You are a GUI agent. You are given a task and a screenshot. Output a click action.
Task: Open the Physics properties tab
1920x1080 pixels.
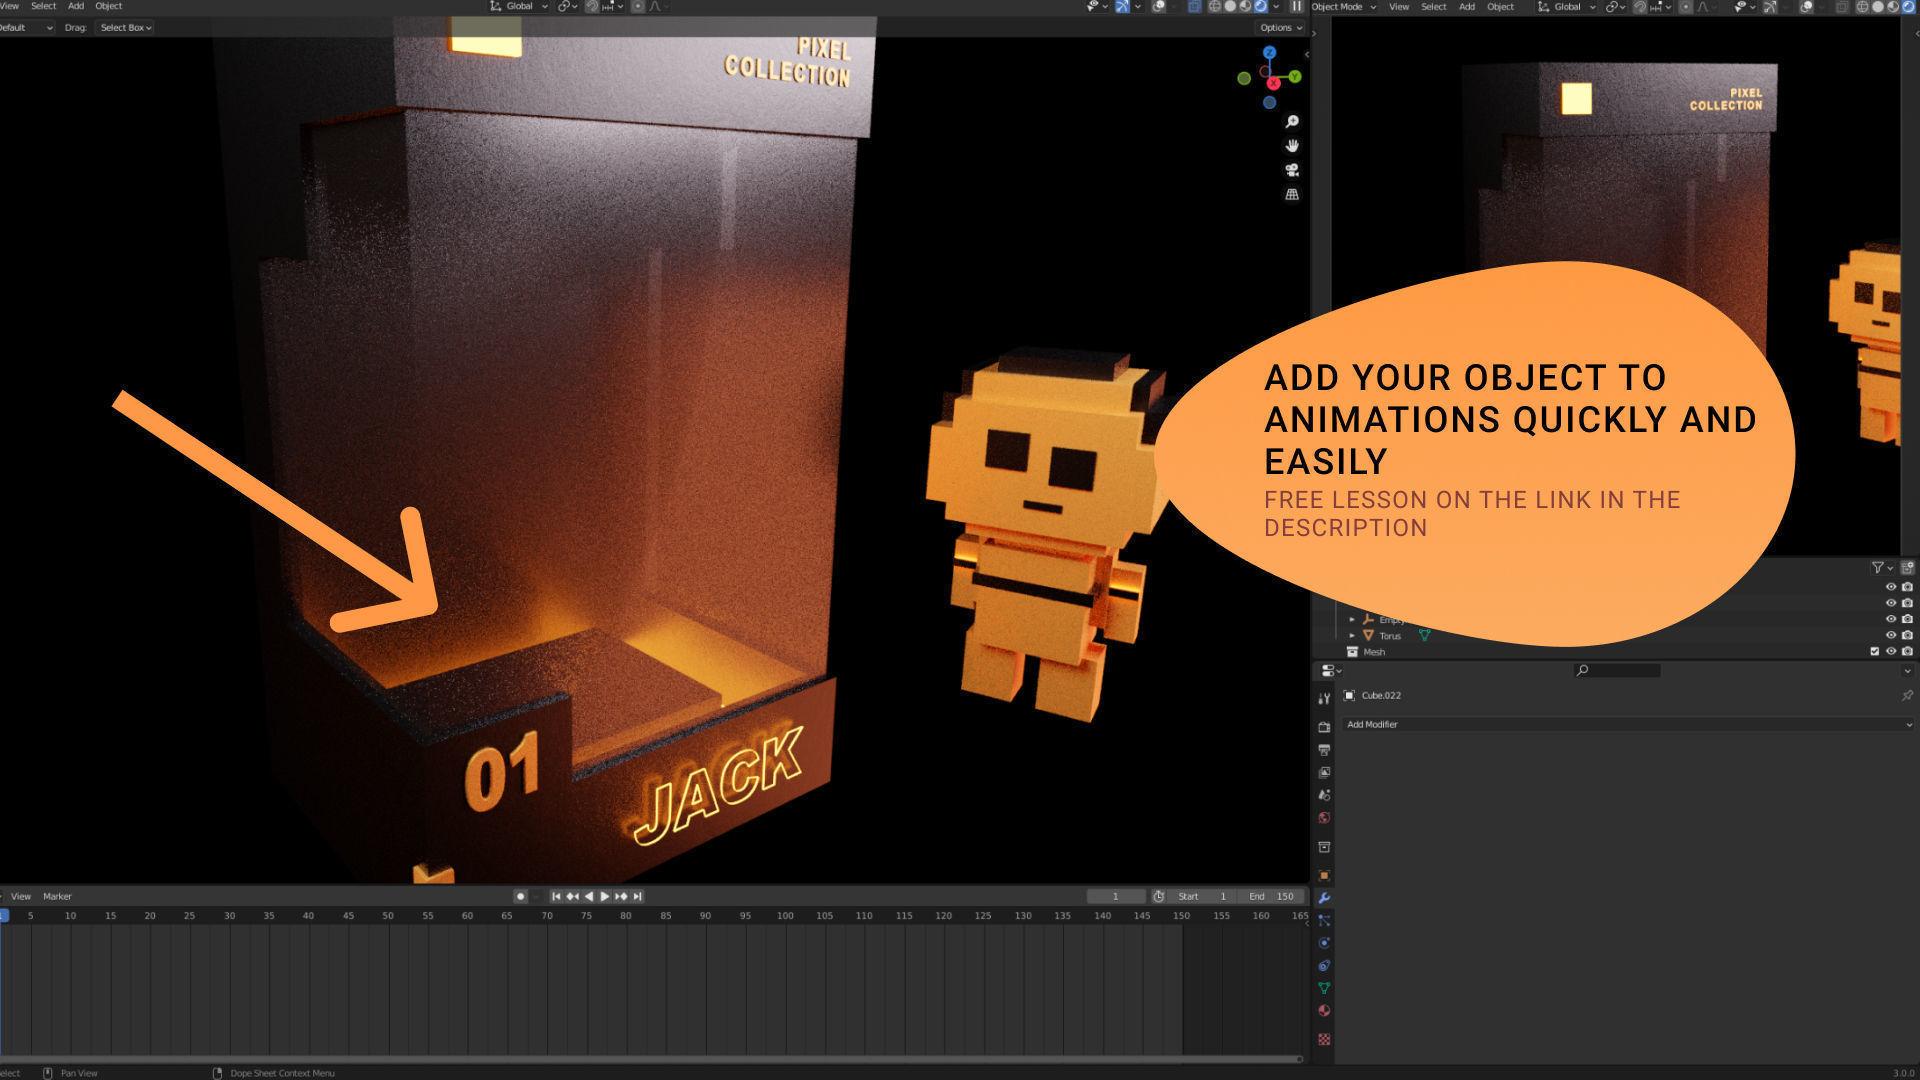point(1324,943)
